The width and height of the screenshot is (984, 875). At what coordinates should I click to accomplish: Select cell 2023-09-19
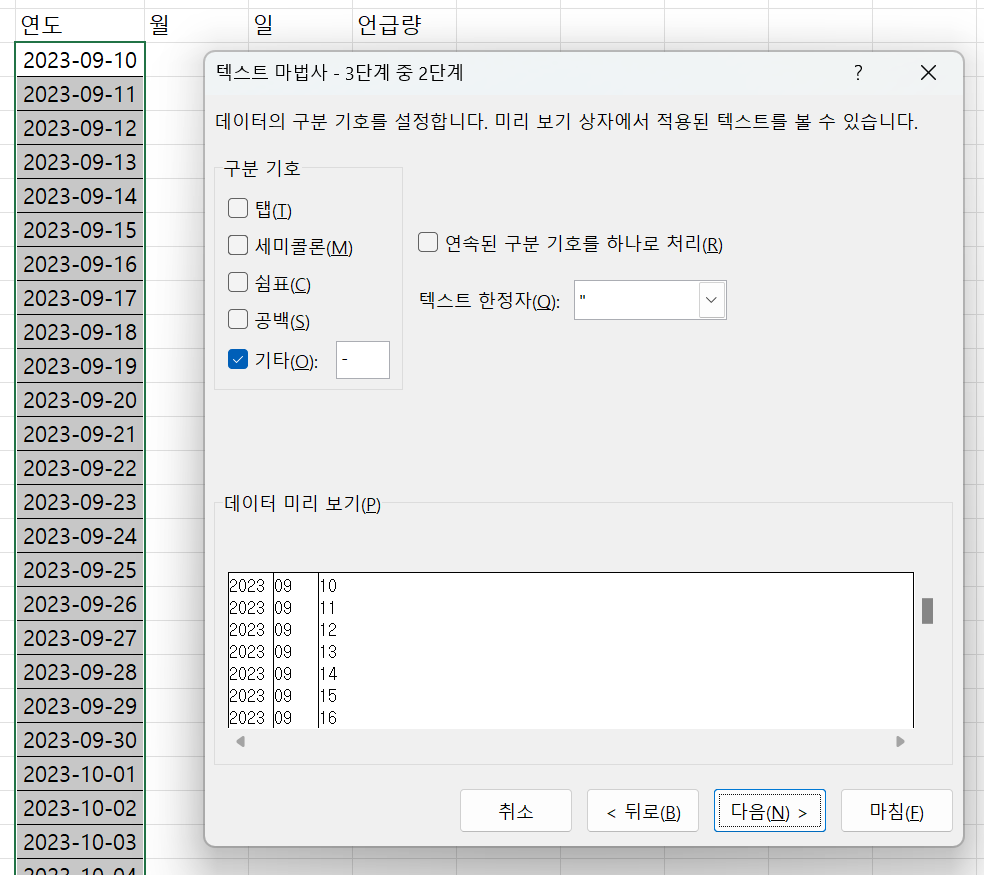[80, 366]
